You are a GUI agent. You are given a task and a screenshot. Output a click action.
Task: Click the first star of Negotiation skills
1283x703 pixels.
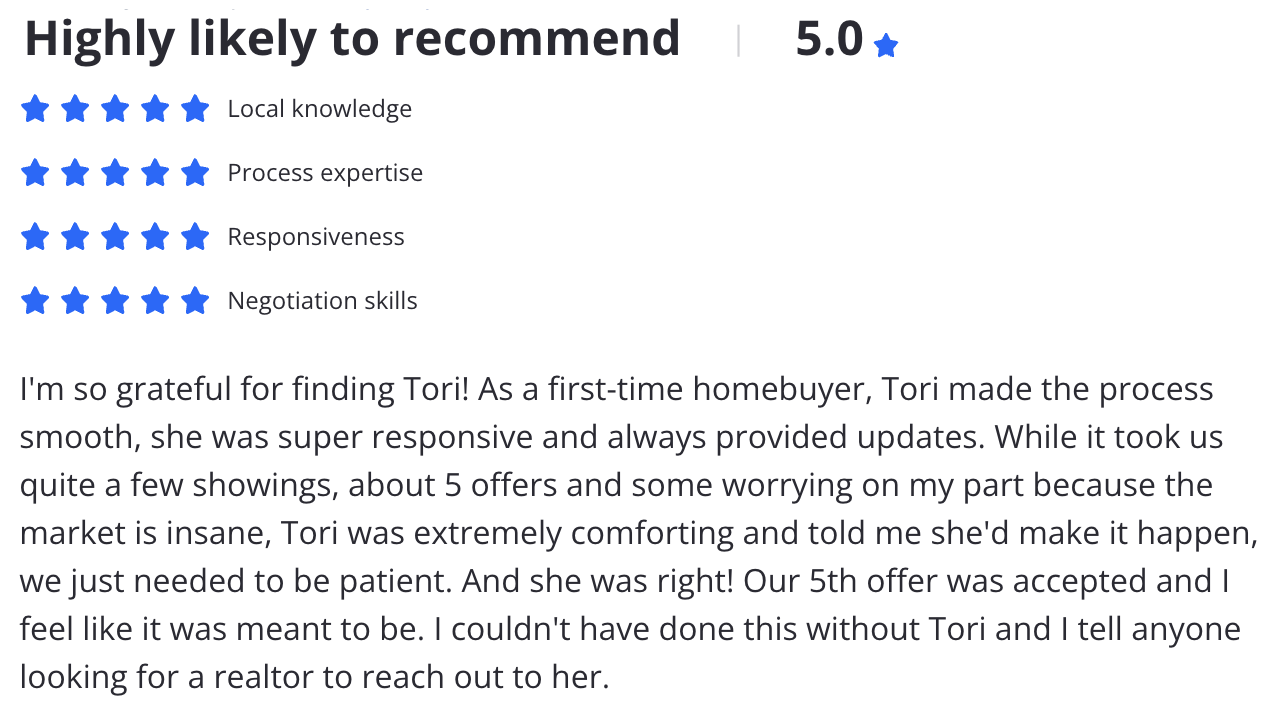(x=35, y=300)
